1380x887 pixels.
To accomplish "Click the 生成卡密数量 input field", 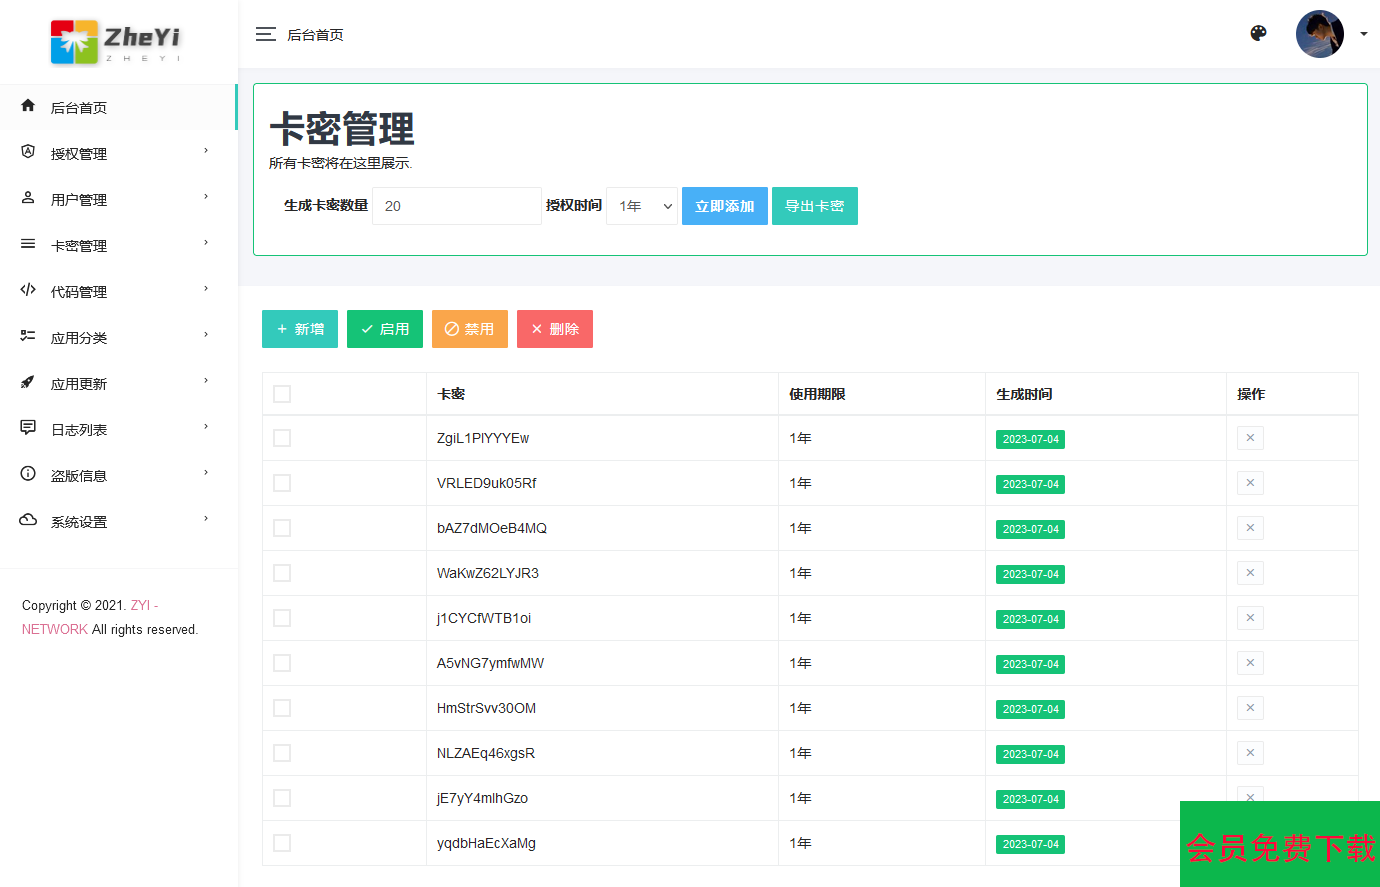I will click(x=456, y=206).
